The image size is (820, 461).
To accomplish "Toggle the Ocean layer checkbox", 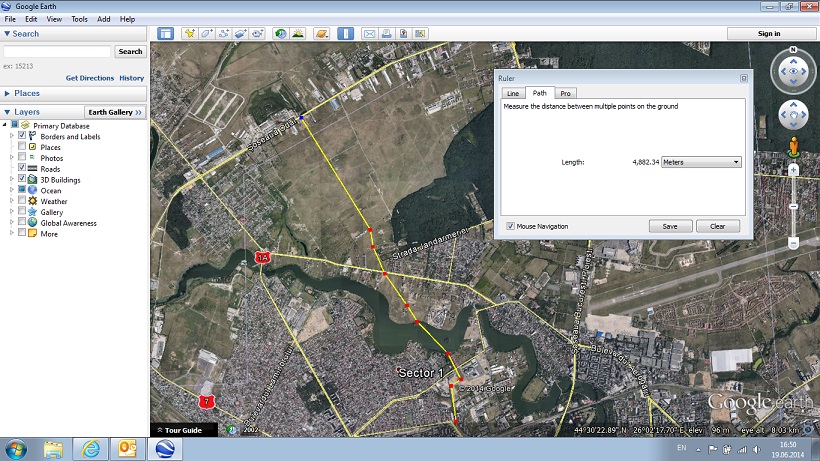I will 21,189.
